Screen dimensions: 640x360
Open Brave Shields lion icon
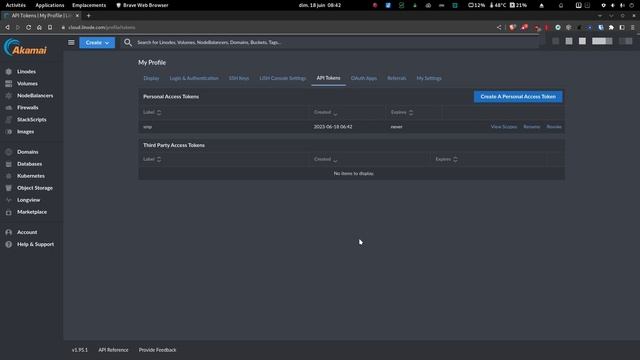pos(512,27)
